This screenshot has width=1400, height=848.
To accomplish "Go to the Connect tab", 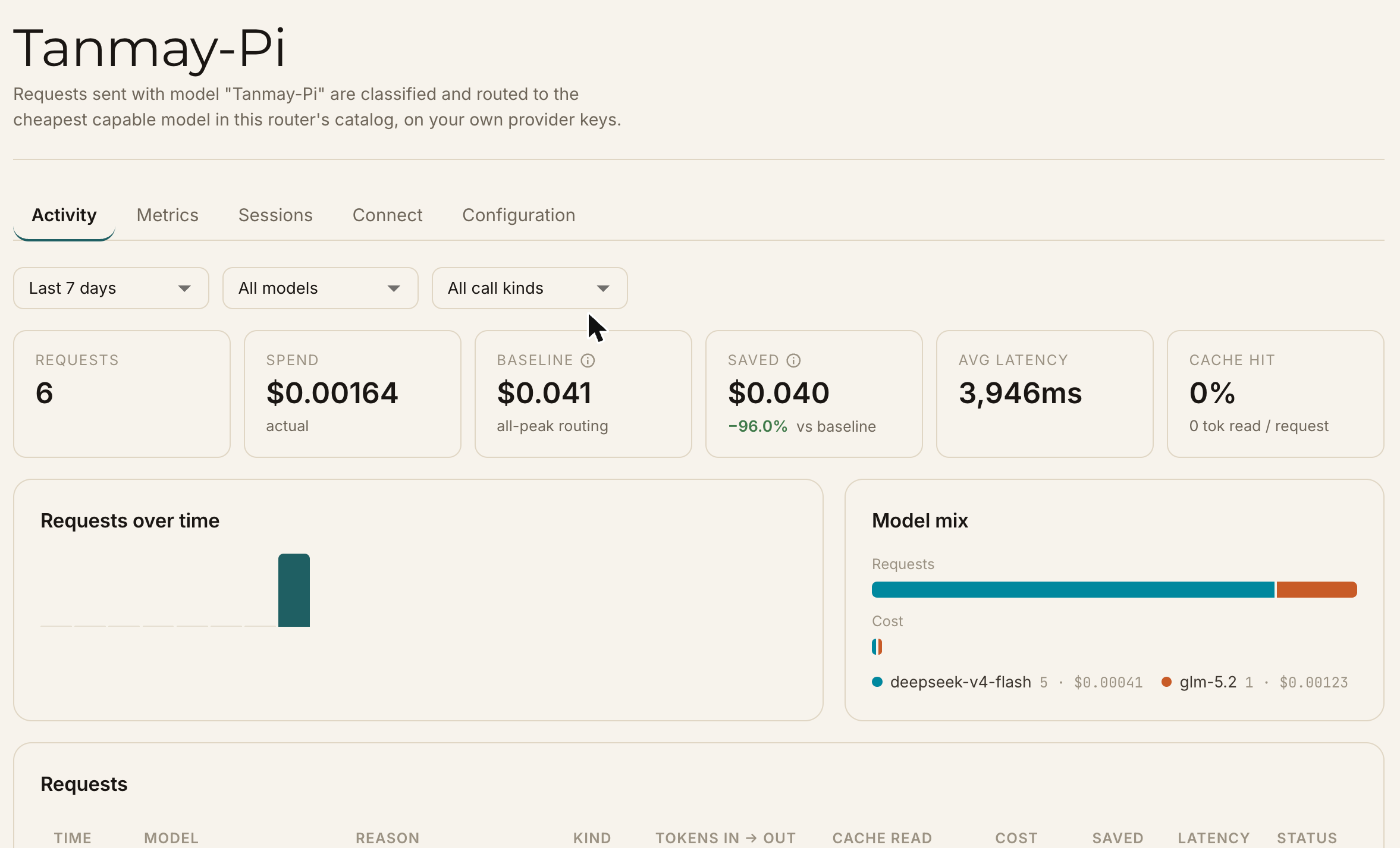I will pos(387,215).
